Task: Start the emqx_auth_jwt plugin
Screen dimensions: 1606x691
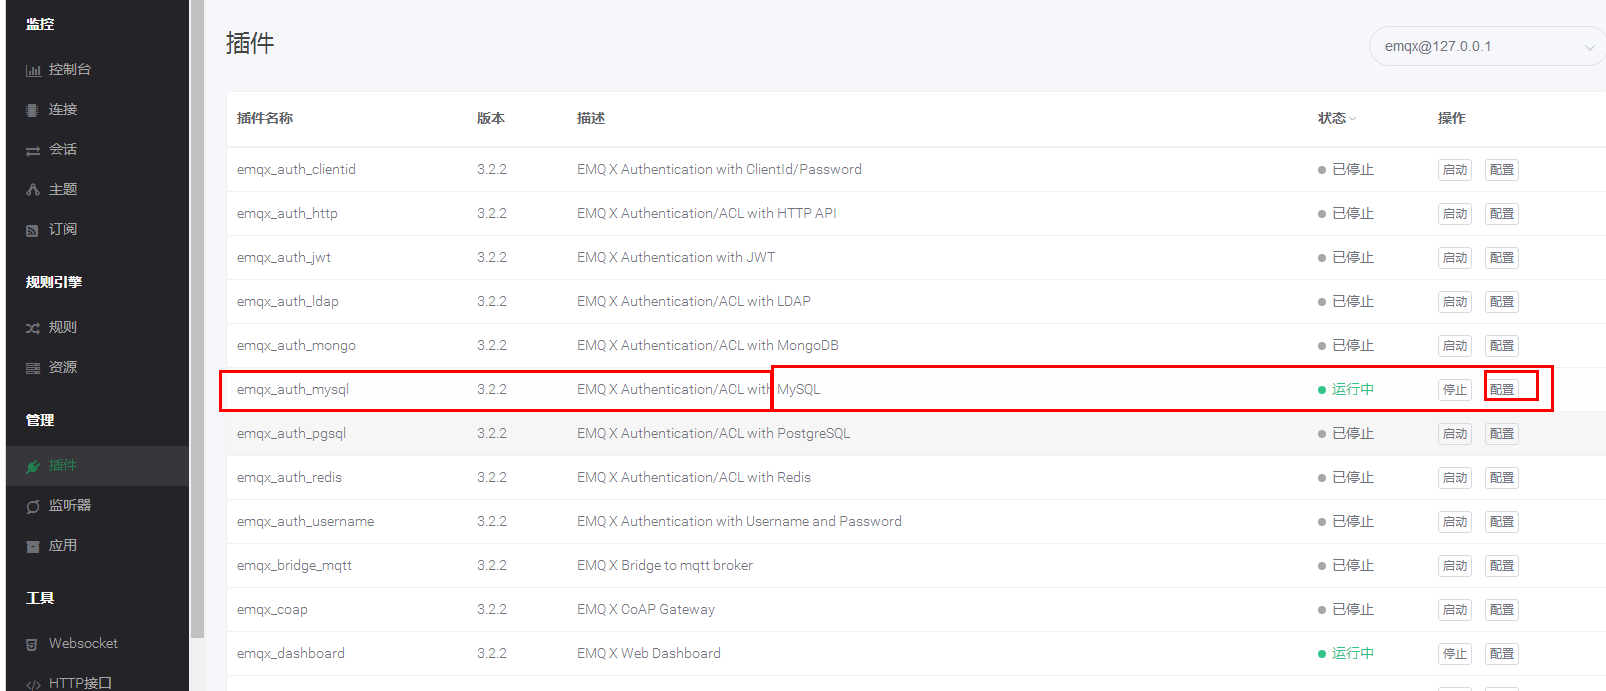Action: coord(1455,258)
